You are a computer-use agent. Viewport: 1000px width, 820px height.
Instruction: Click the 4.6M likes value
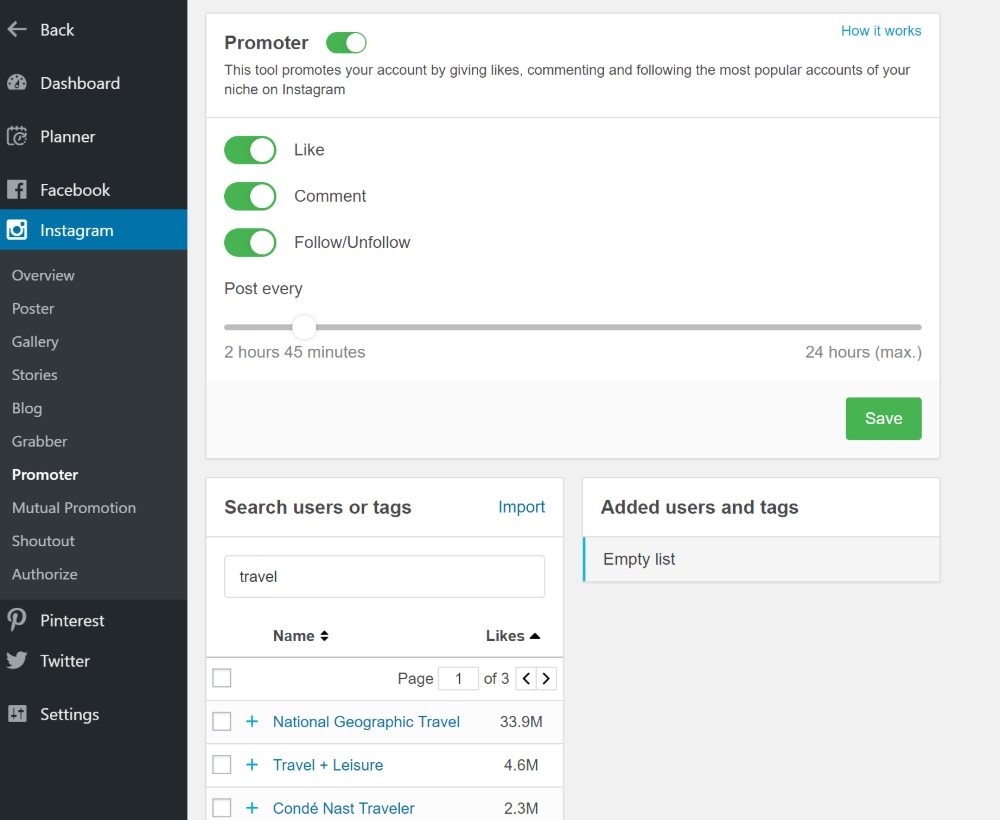click(x=521, y=765)
